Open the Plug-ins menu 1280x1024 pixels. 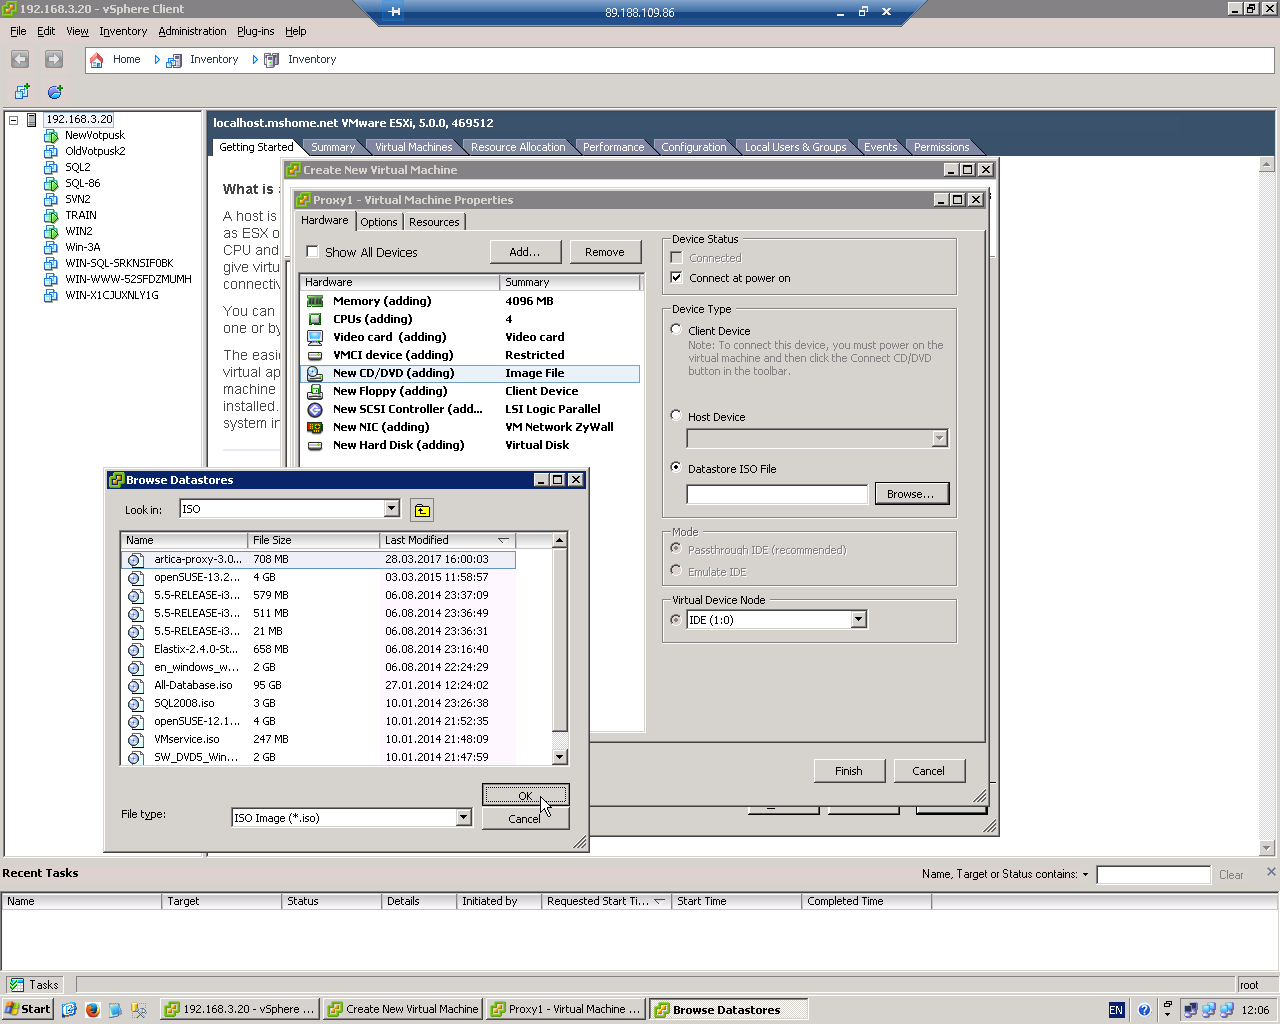click(x=255, y=31)
